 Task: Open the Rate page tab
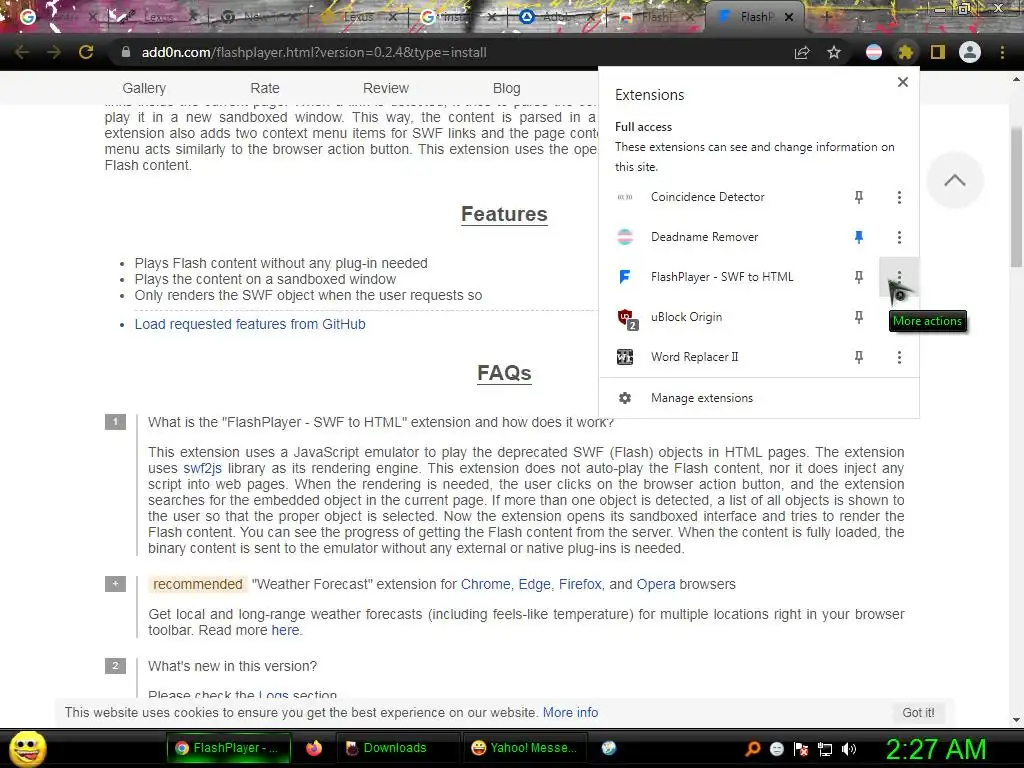[265, 88]
